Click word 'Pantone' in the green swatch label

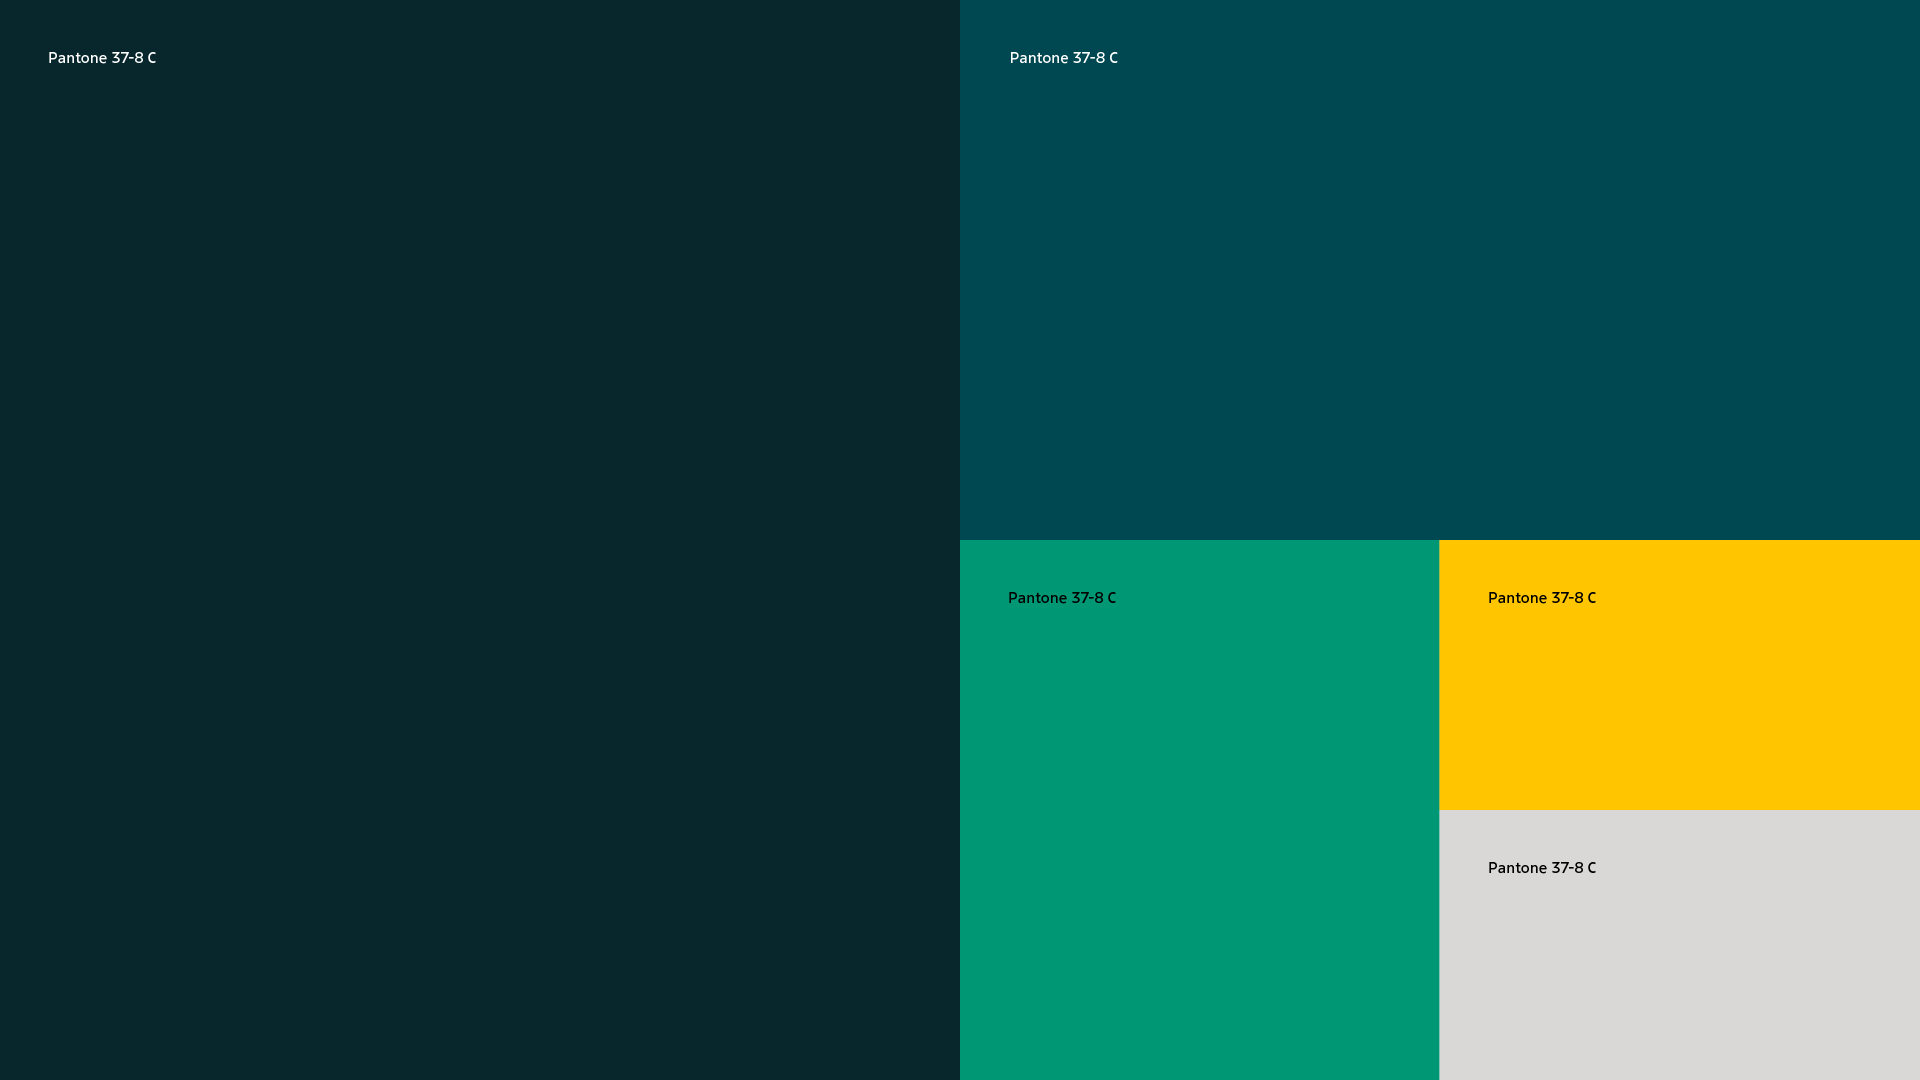point(1037,598)
